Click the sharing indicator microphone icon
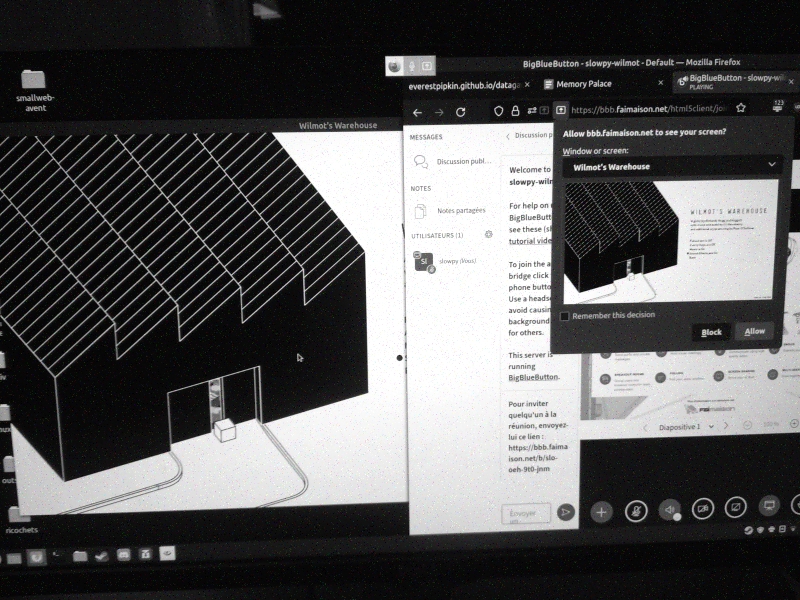The width and height of the screenshot is (800, 600). point(411,66)
